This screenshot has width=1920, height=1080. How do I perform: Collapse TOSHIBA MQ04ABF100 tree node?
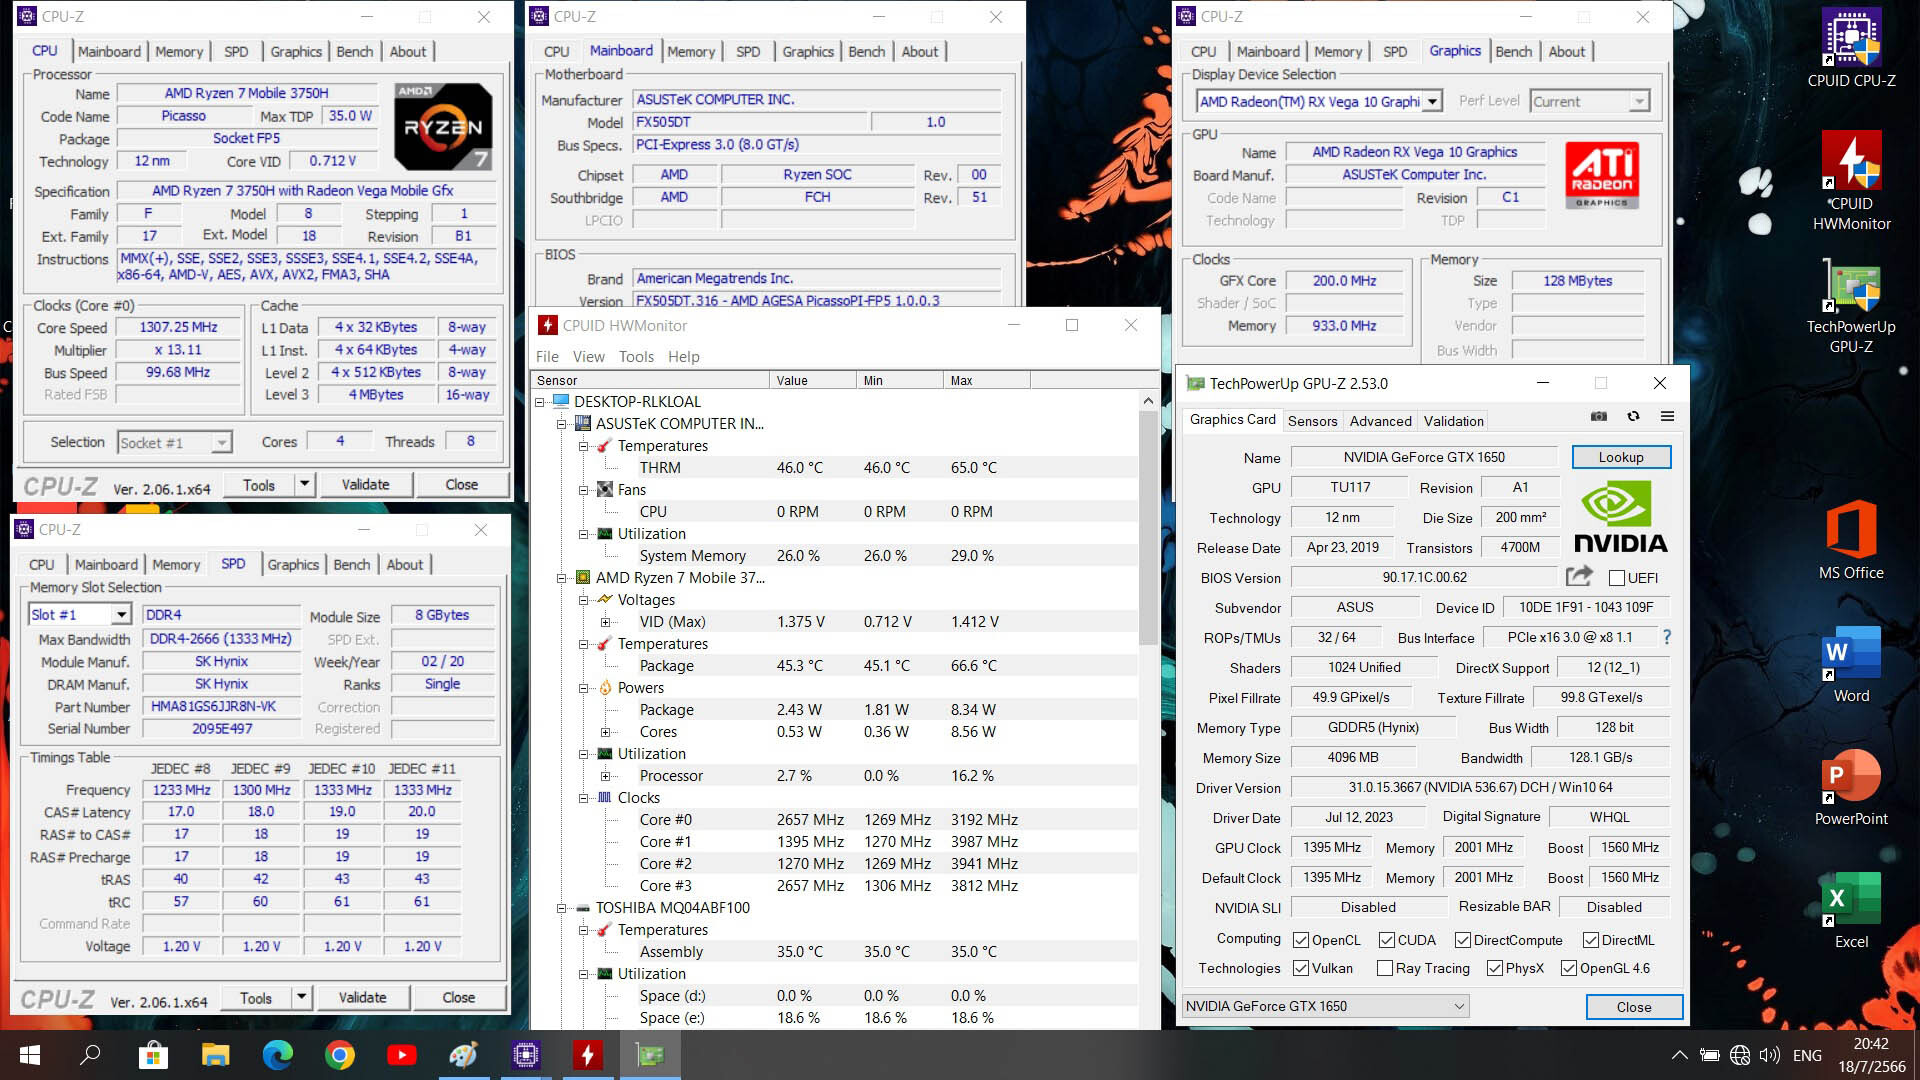(x=562, y=908)
